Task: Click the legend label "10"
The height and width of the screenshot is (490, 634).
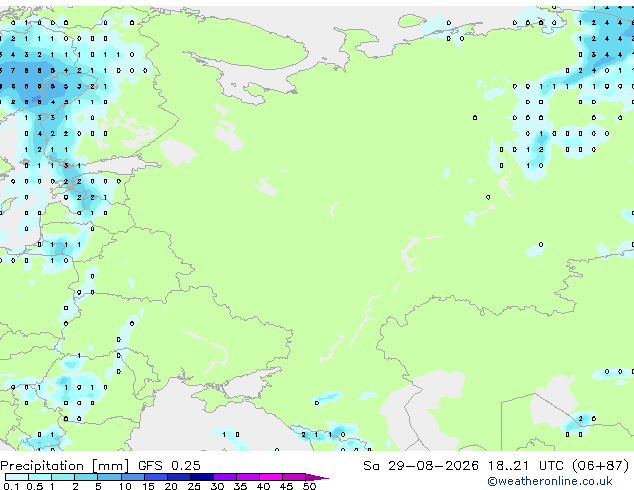Action: (x=125, y=486)
